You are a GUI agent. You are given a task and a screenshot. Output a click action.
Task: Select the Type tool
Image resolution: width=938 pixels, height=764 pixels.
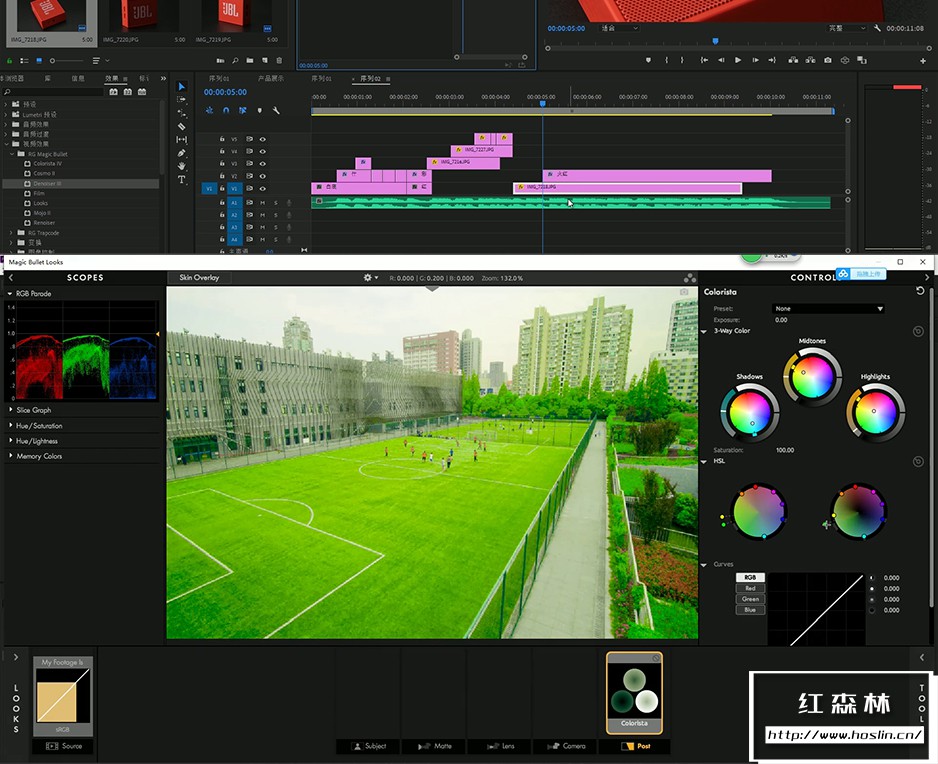coord(181,180)
